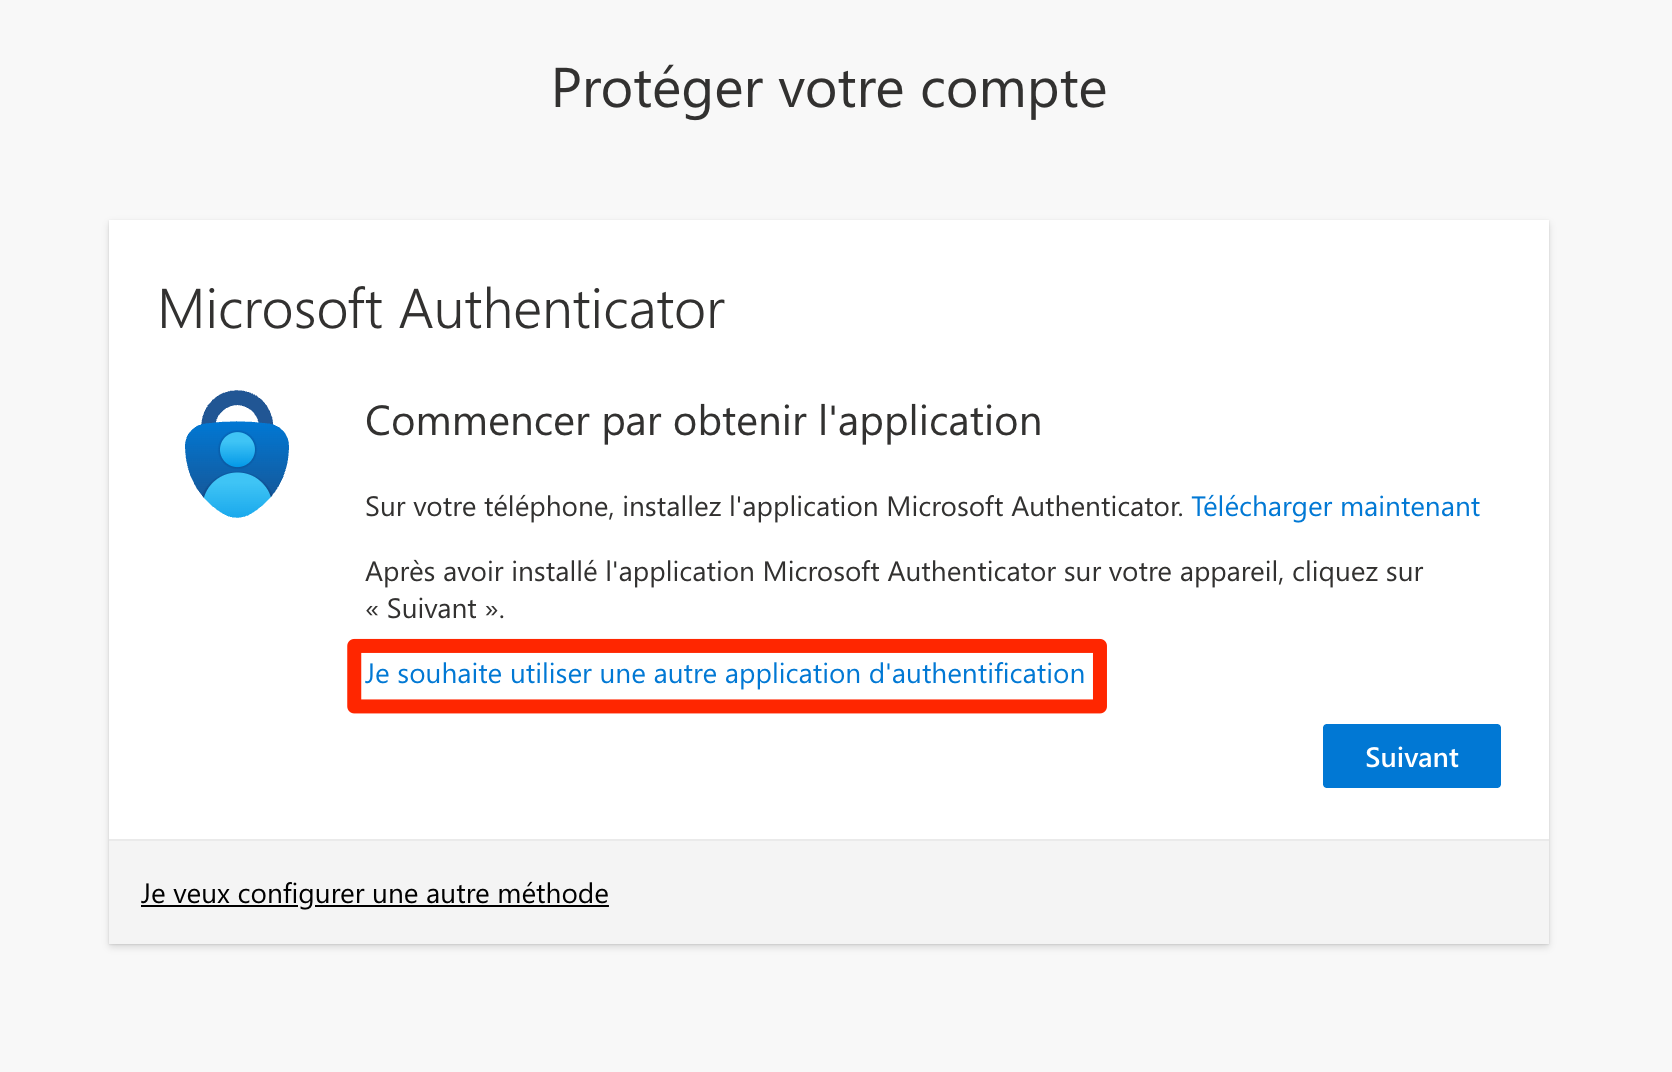Open the Télécharger maintenant link
This screenshot has width=1672, height=1072.
tap(1335, 507)
